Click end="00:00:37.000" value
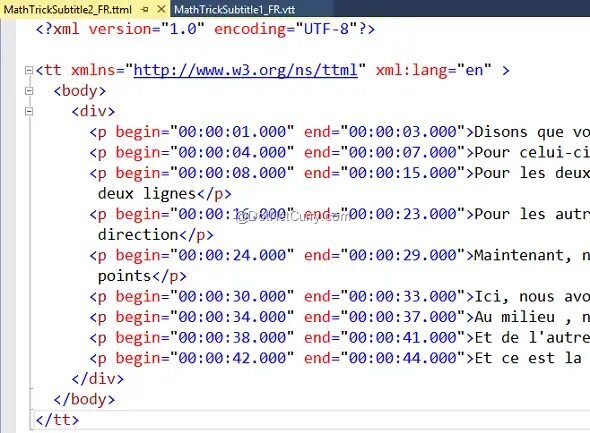The image size is (590, 433). coord(403,317)
